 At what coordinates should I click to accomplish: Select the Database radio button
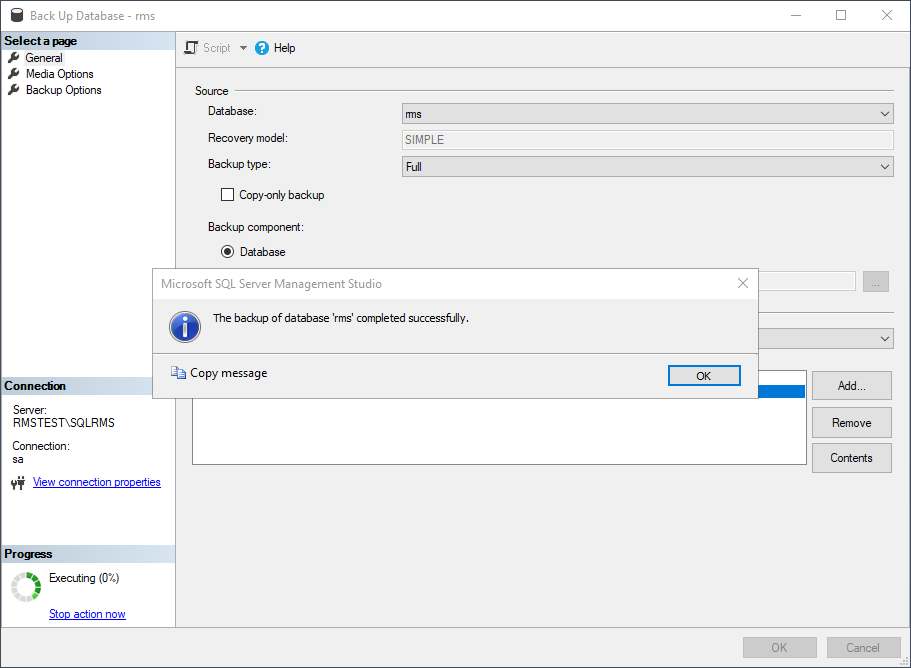click(x=227, y=252)
